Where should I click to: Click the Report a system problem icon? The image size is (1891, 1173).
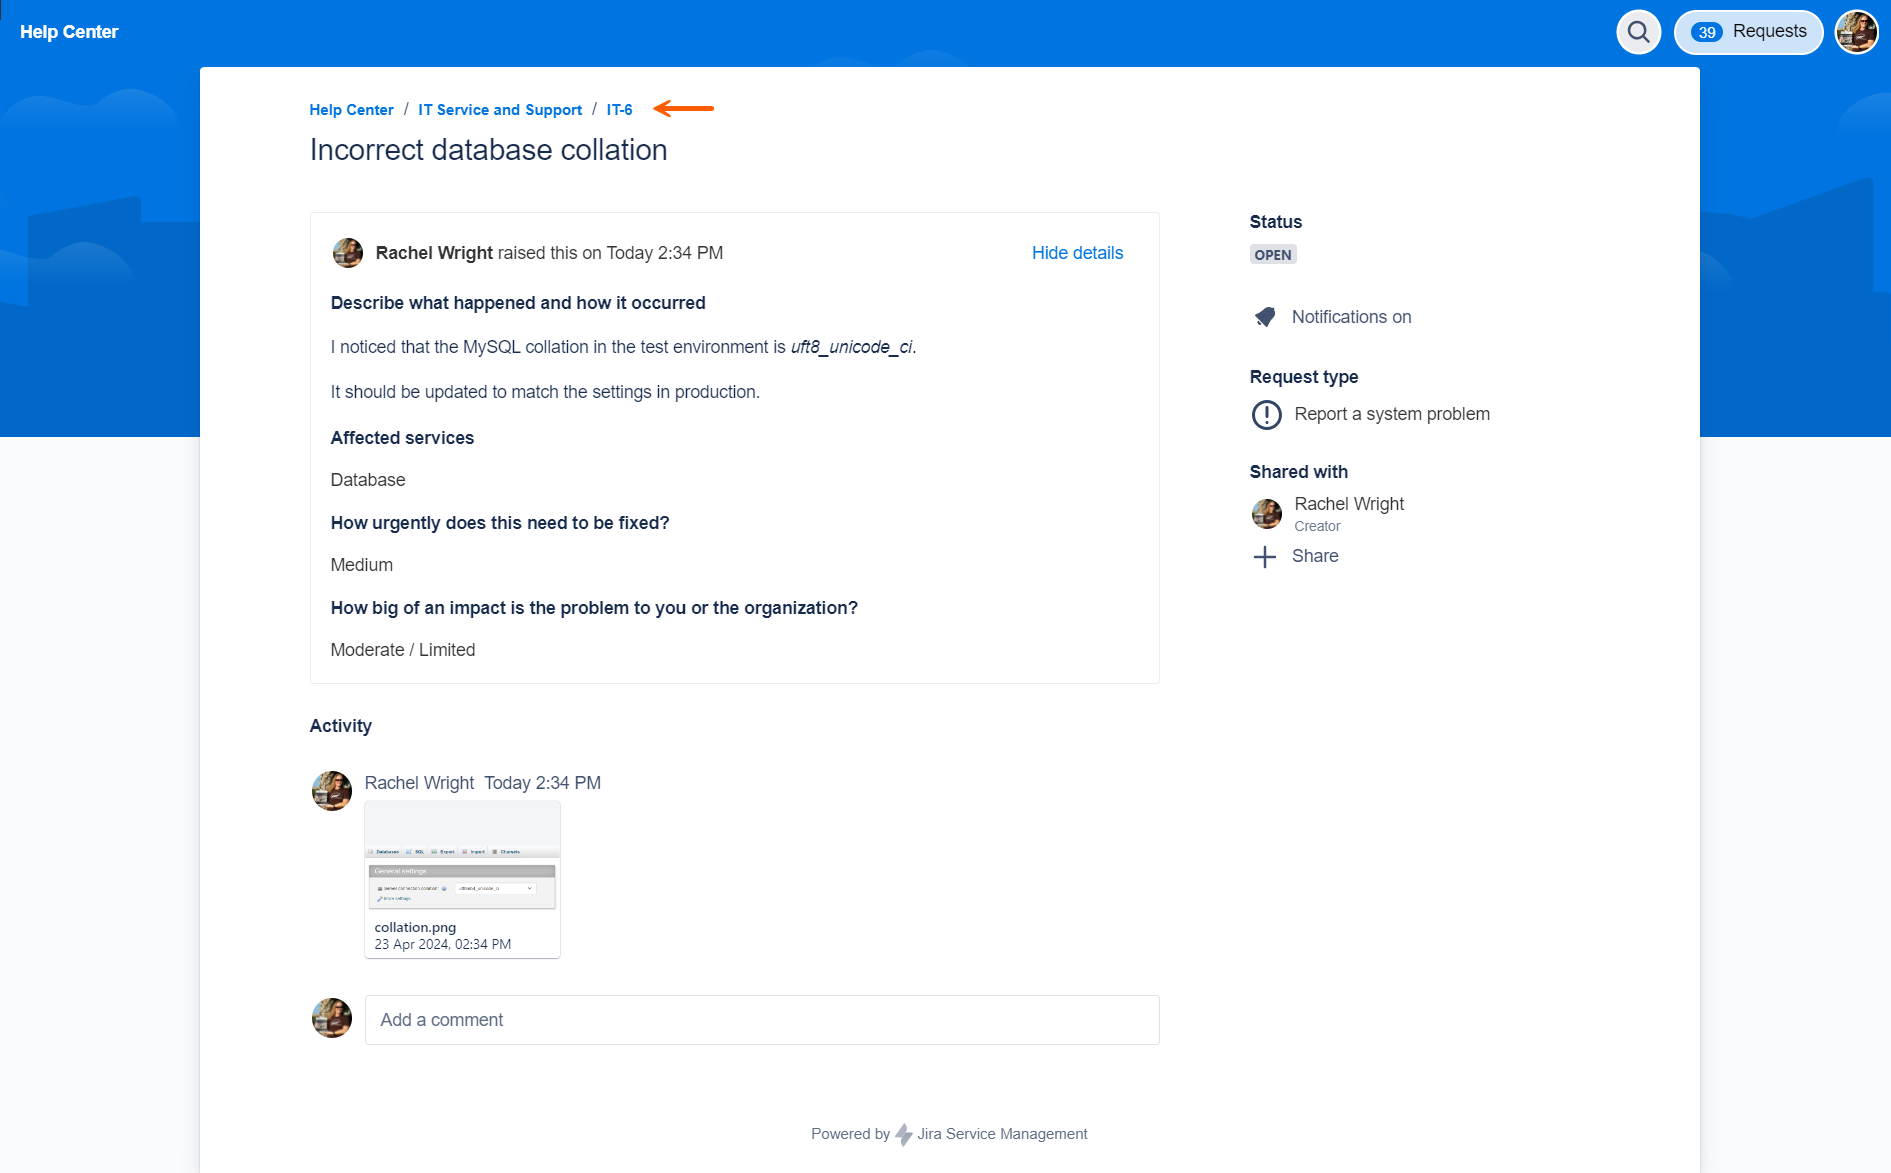(1266, 414)
